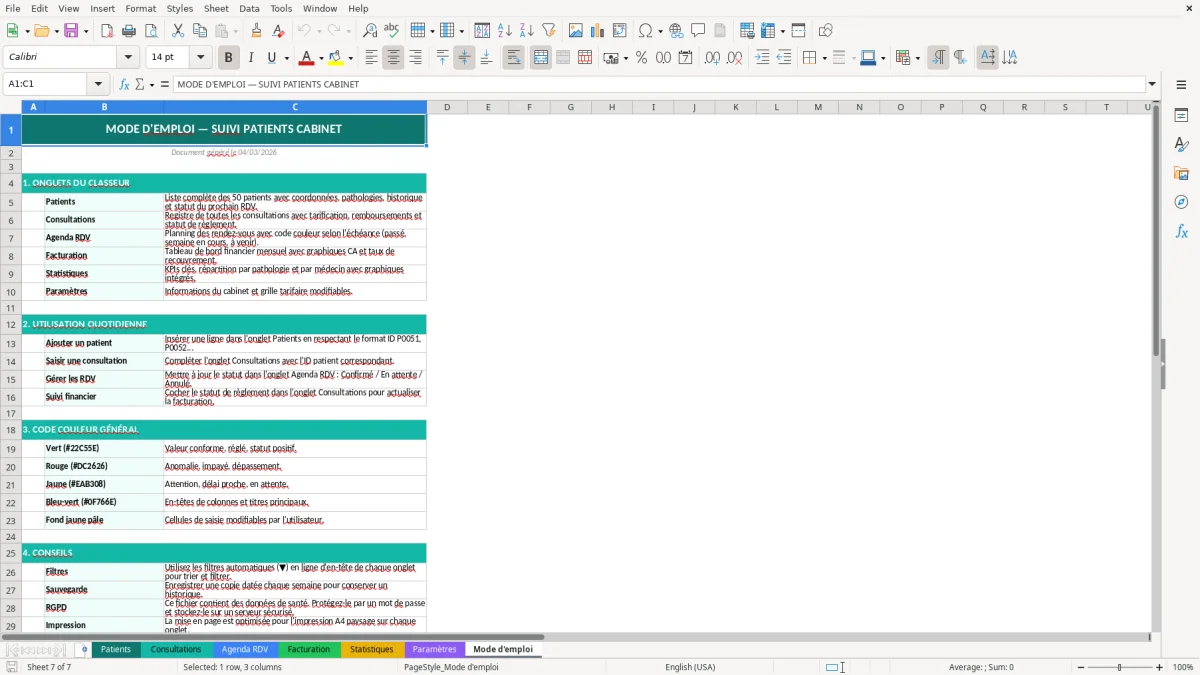The width and height of the screenshot is (1200, 675).
Task: Switch to Facturation sheet tab
Action: coord(308,649)
